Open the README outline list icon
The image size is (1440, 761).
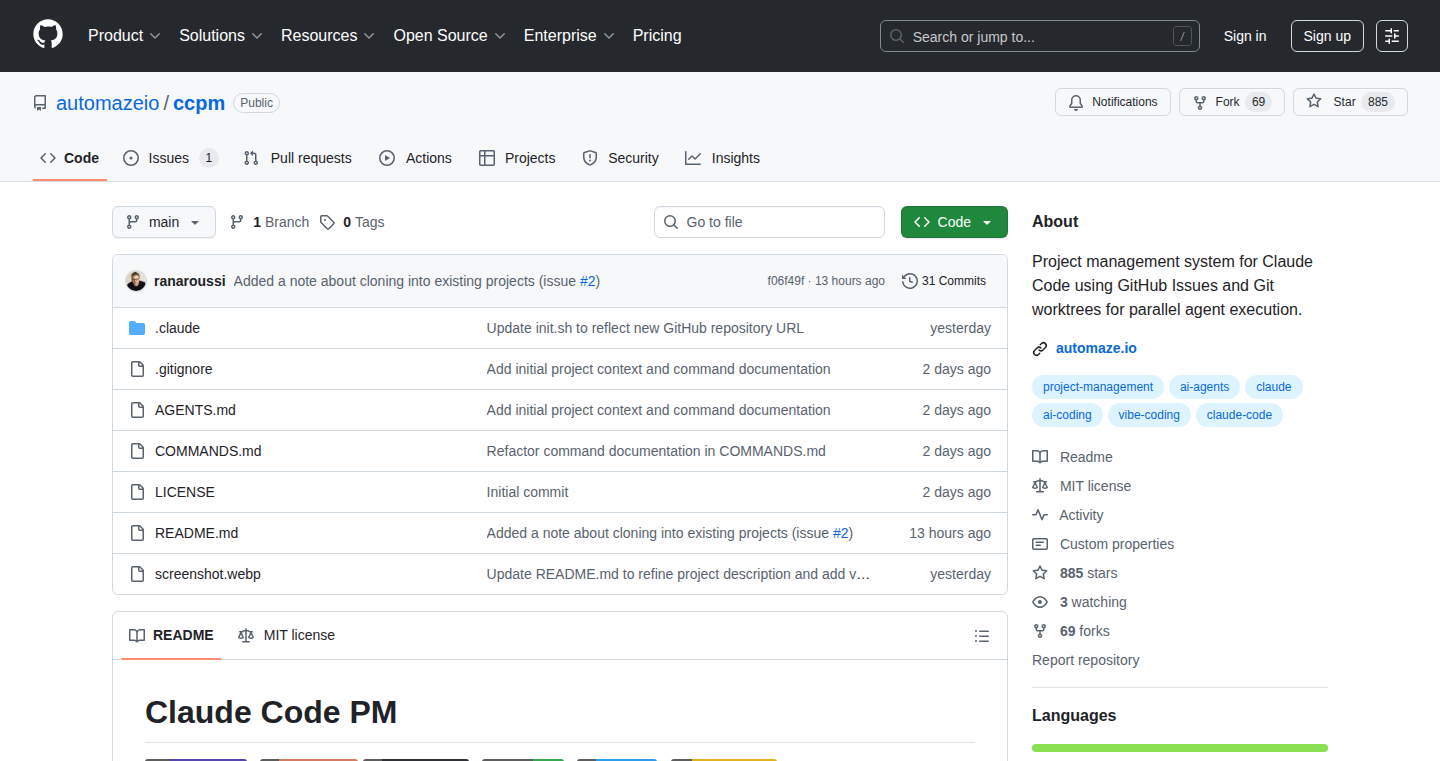pyautogui.click(x=982, y=636)
